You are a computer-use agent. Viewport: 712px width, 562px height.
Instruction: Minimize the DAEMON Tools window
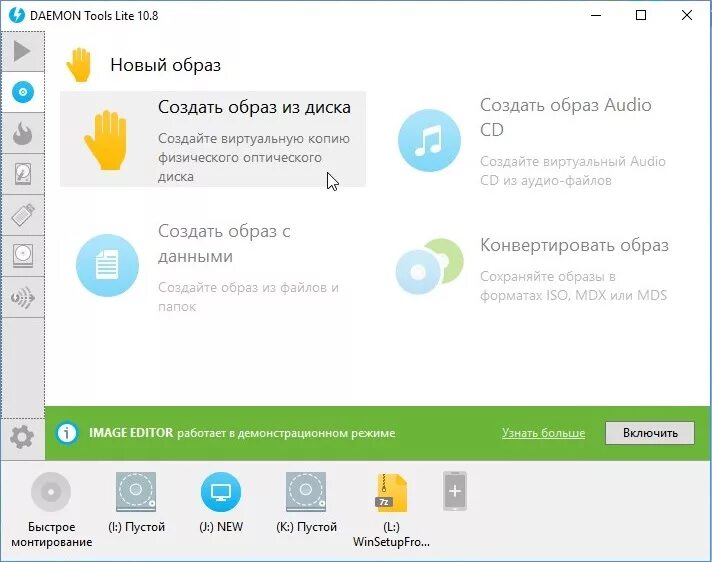click(x=596, y=15)
